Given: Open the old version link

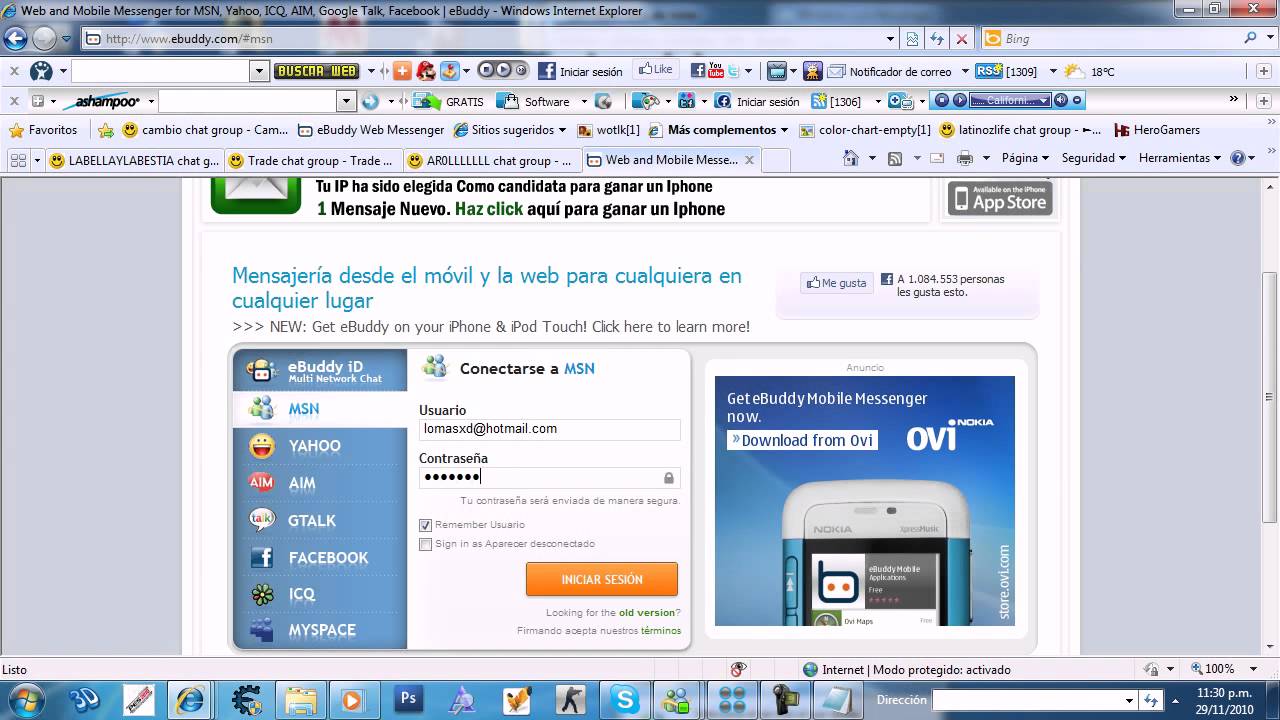Looking at the screenshot, I should point(647,612).
